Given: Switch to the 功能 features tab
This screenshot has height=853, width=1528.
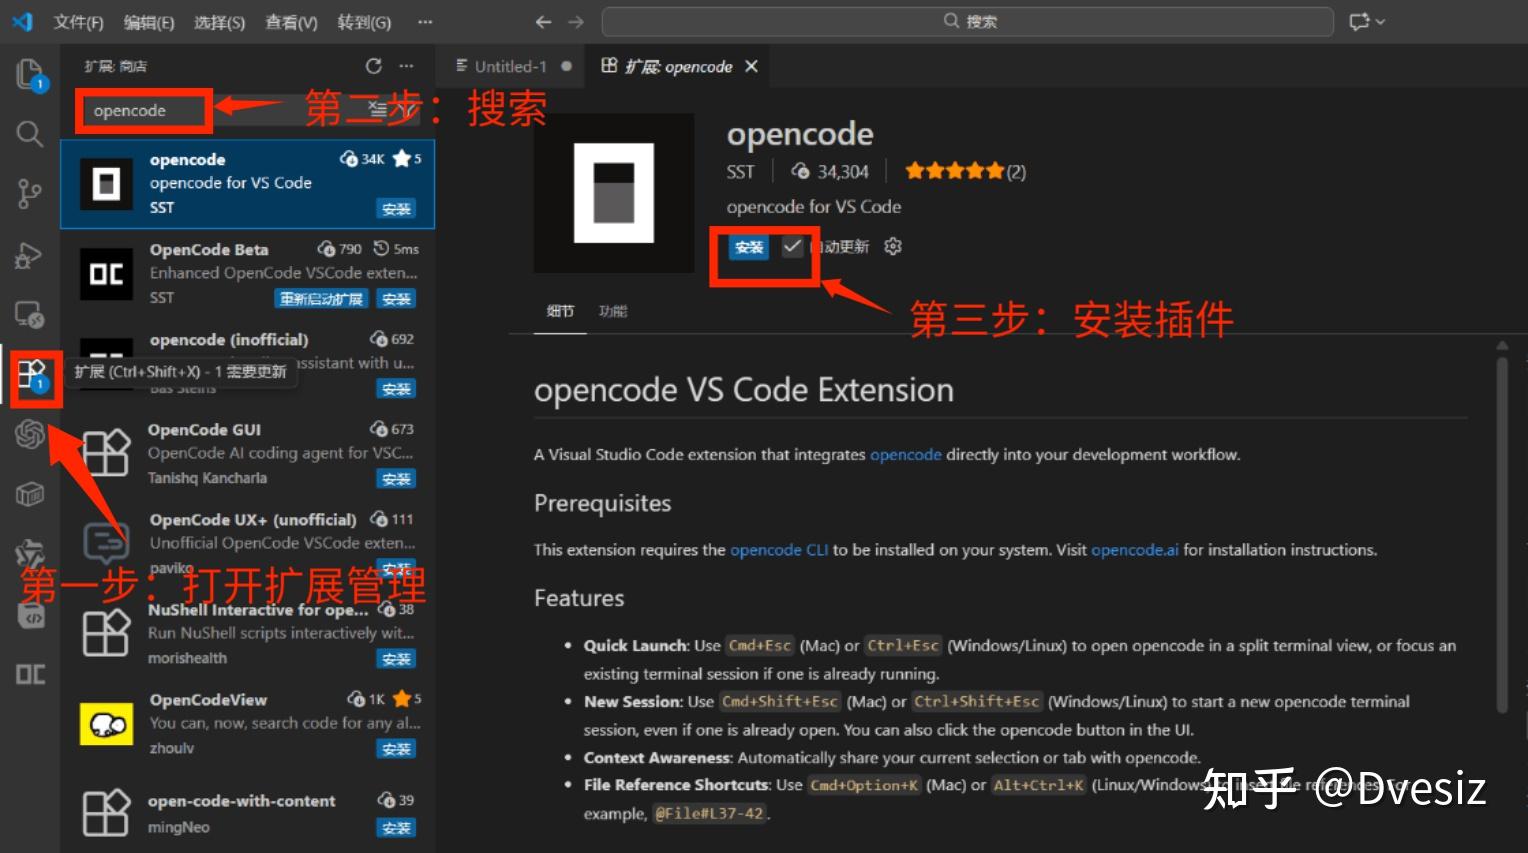Looking at the screenshot, I should point(613,311).
